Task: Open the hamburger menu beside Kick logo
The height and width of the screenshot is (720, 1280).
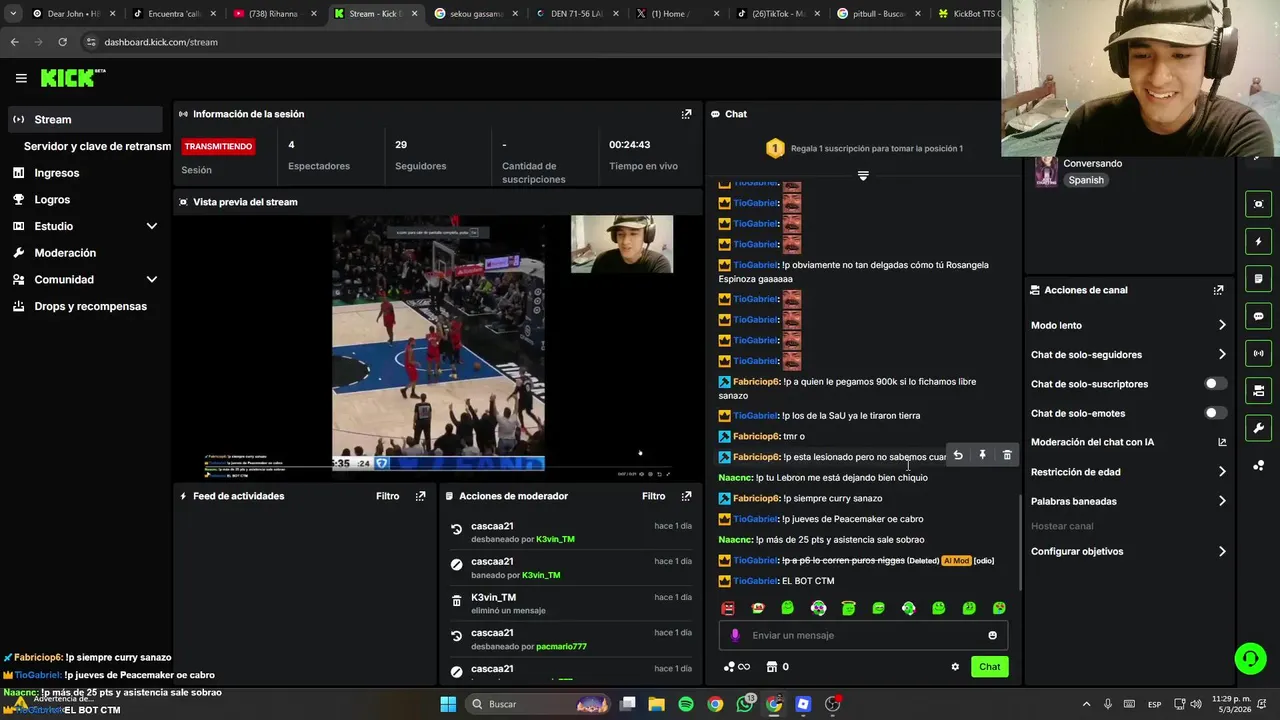Action: pyautogui.click(x=21, y=78)
